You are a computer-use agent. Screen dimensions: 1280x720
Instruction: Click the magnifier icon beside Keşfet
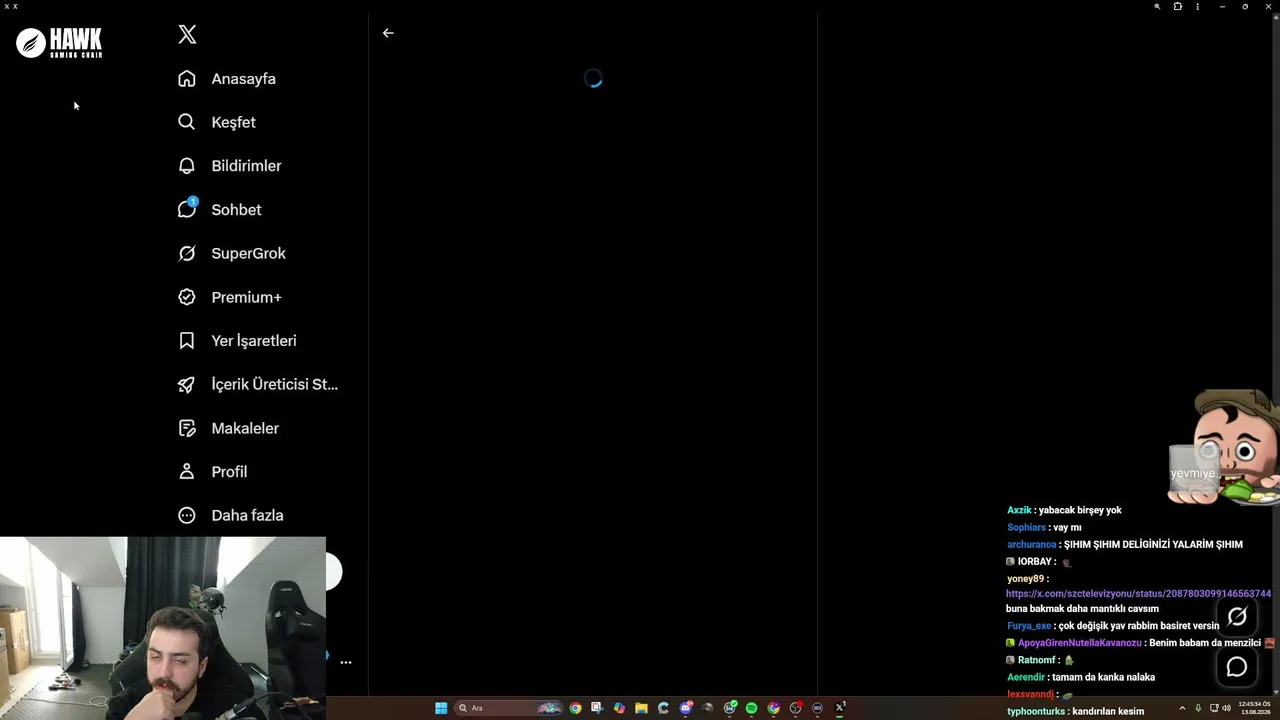point(187,122)
